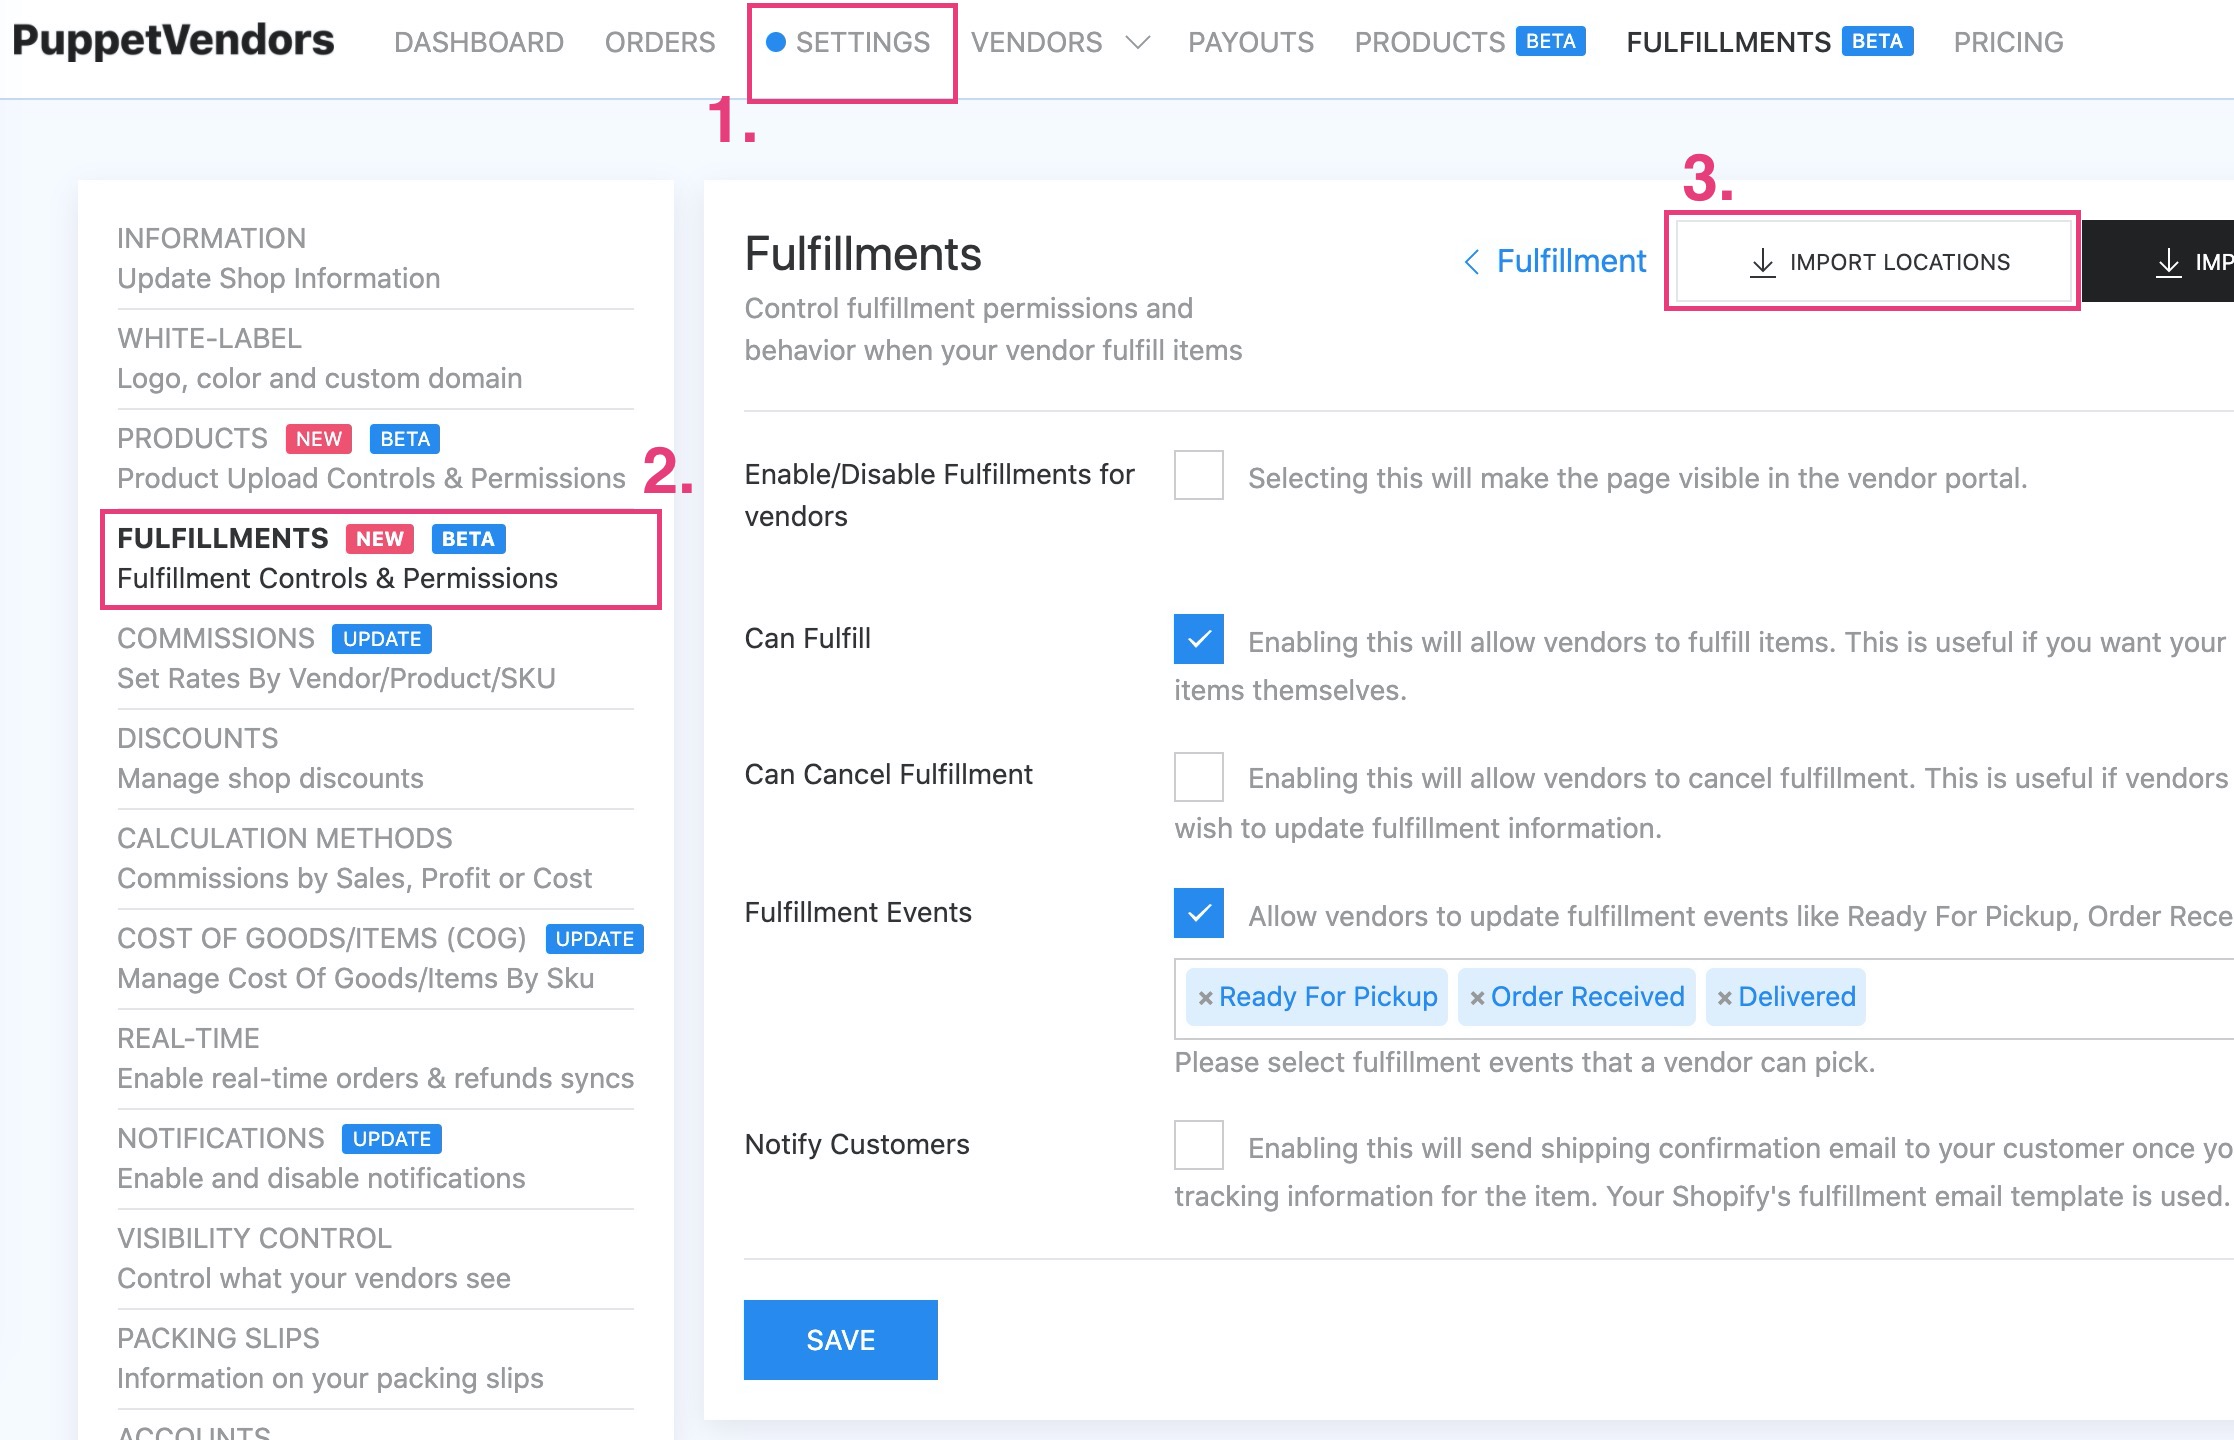Click the PuppetVendors logo

(173, 41)
